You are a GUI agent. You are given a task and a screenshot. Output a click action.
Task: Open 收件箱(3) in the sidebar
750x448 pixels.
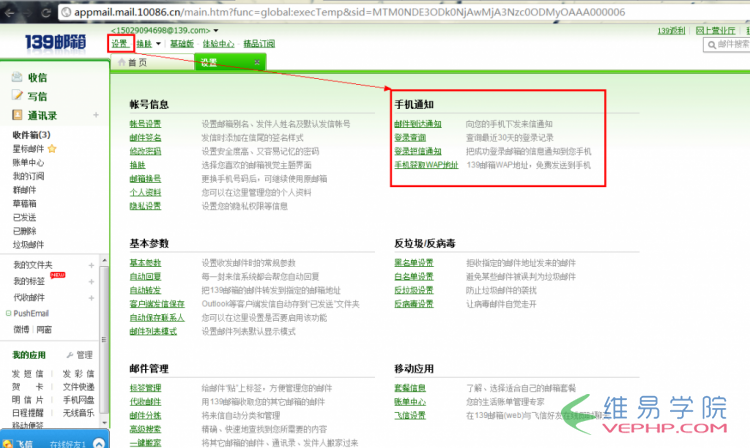click(x=31, y=135)
